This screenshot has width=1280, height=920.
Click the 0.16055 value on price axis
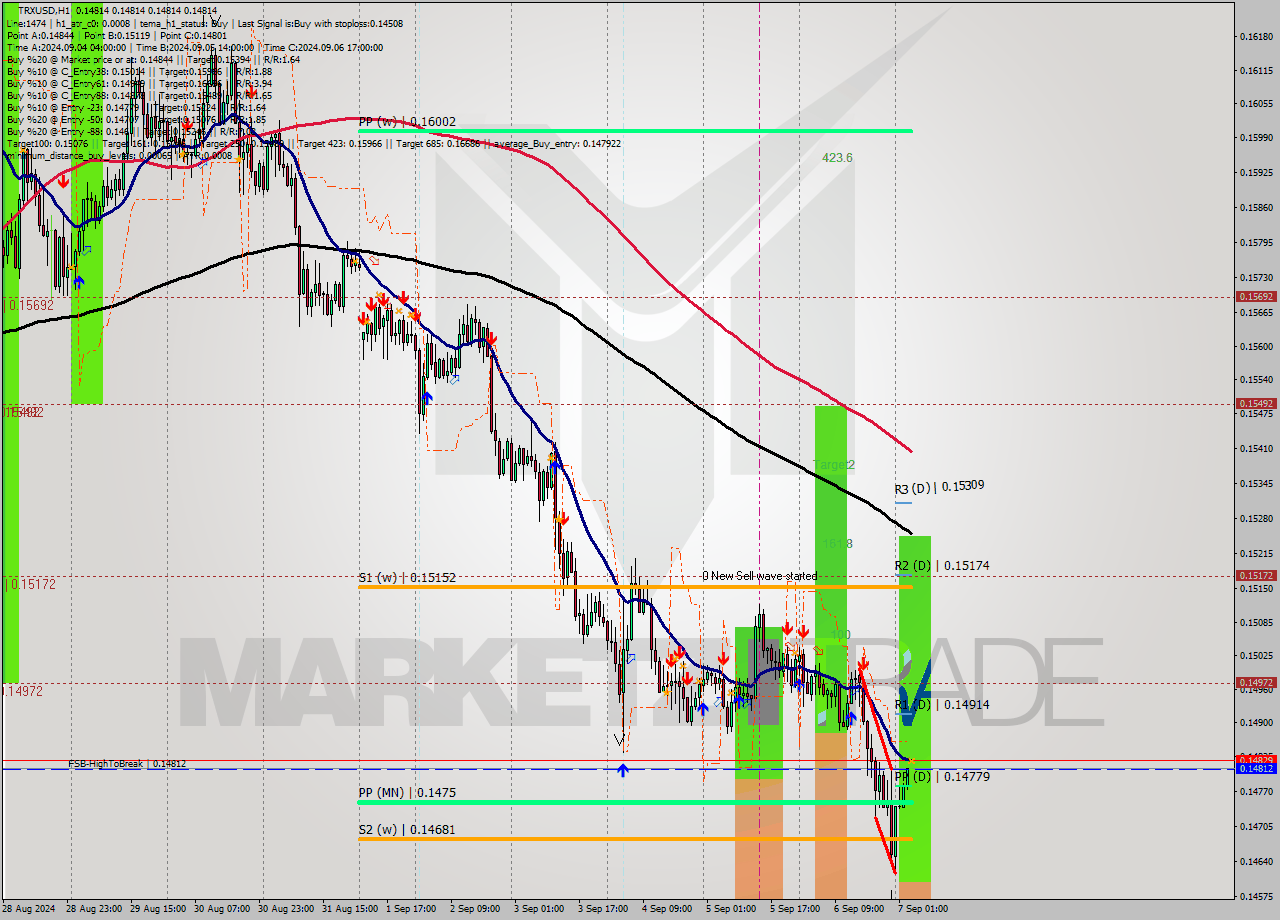coord(1255,104)
